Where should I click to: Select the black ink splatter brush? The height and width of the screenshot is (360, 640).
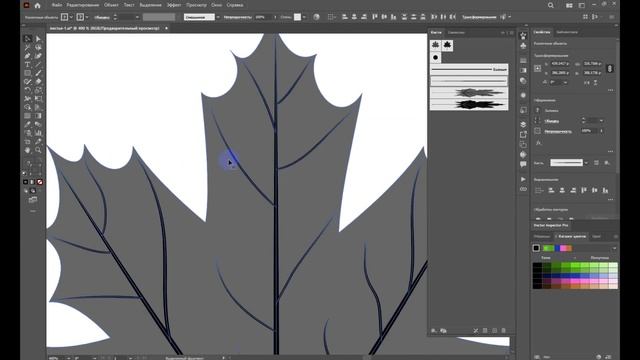(469, 104)
